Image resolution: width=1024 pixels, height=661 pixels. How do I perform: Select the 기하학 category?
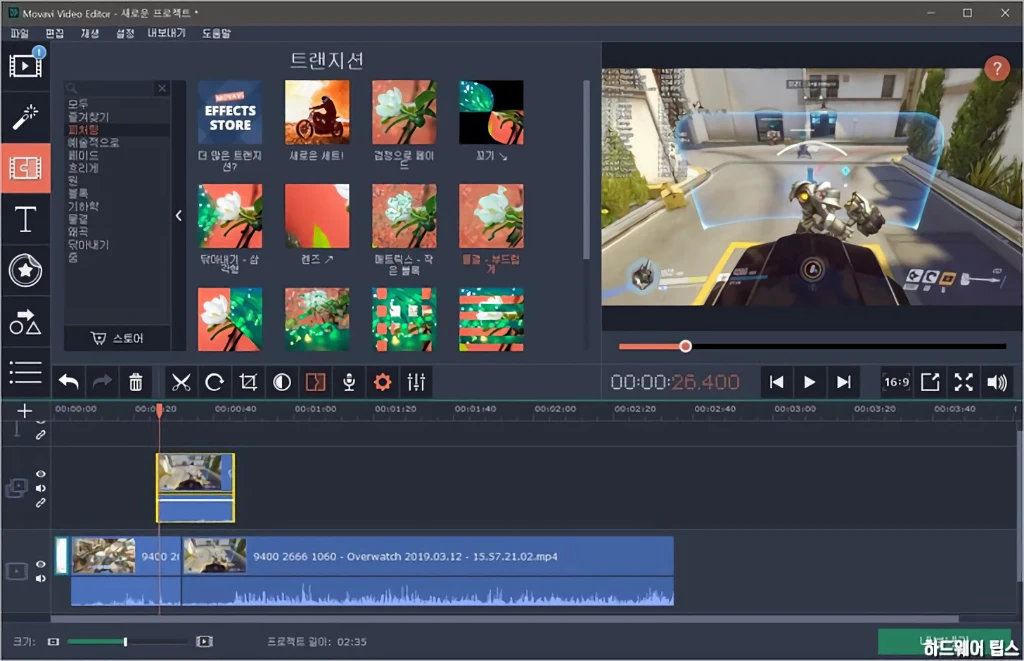pos(83,206)
